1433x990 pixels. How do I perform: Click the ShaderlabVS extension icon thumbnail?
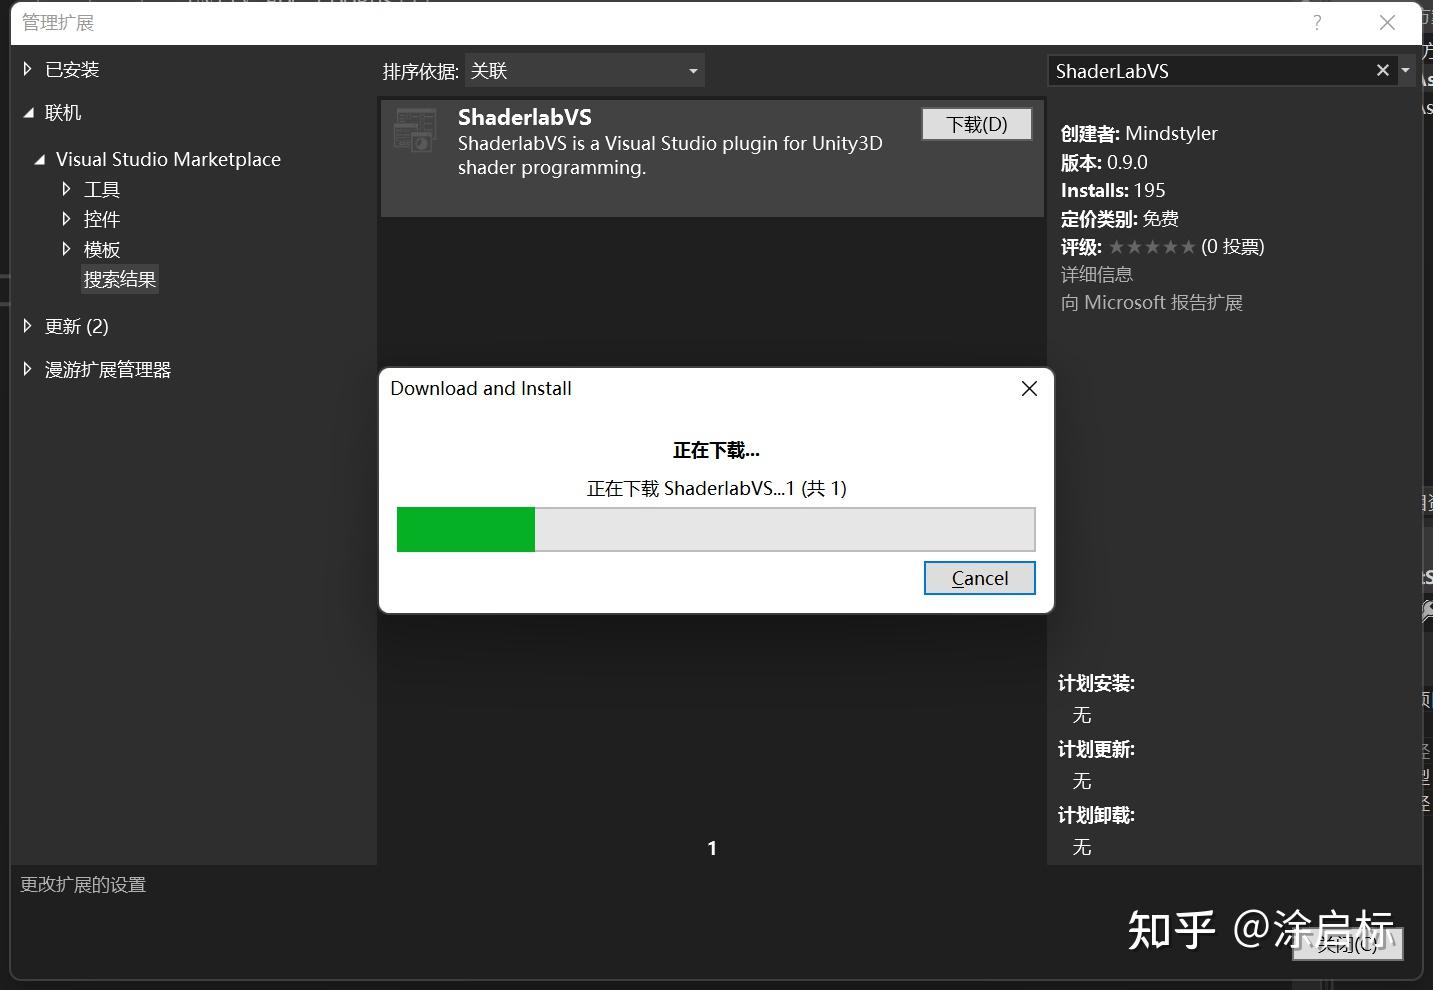(415, 130)
